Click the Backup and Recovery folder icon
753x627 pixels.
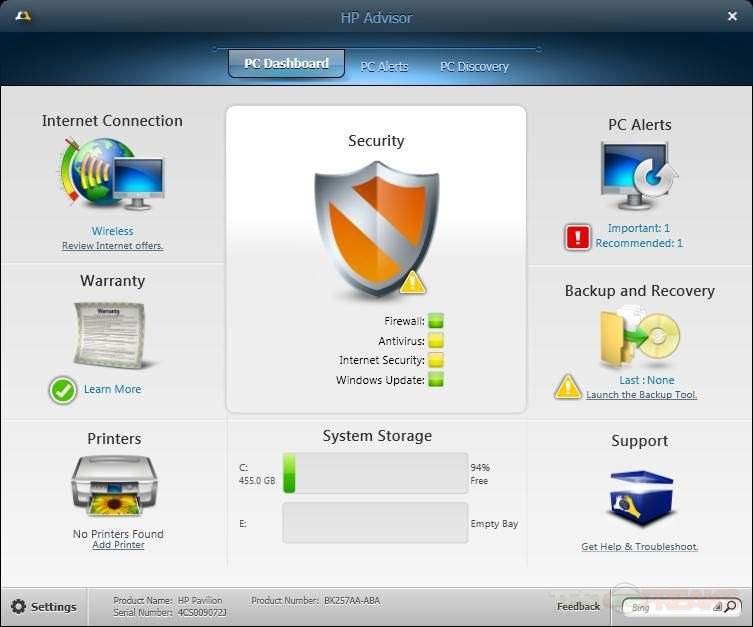(x=639, y=339)
